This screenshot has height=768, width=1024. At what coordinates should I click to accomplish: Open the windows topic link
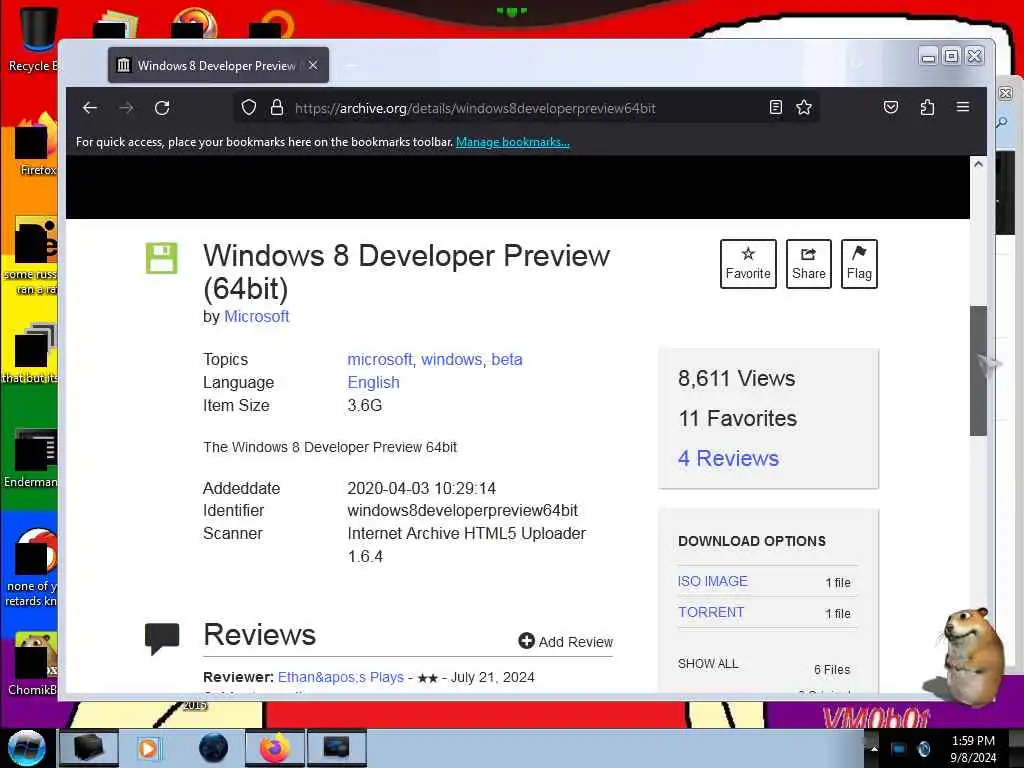click(x=451, y=359)
